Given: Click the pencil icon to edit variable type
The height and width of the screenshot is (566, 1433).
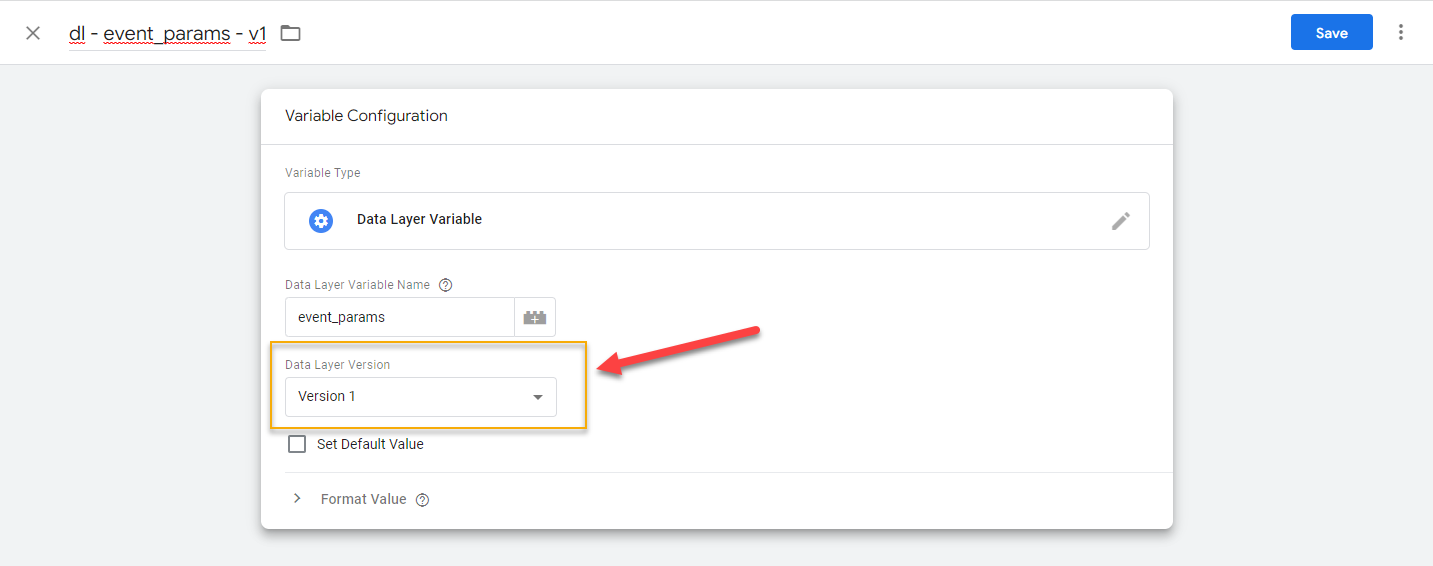Looking at the screenshot, I should pyautogui.click(x=1120, y=221).
